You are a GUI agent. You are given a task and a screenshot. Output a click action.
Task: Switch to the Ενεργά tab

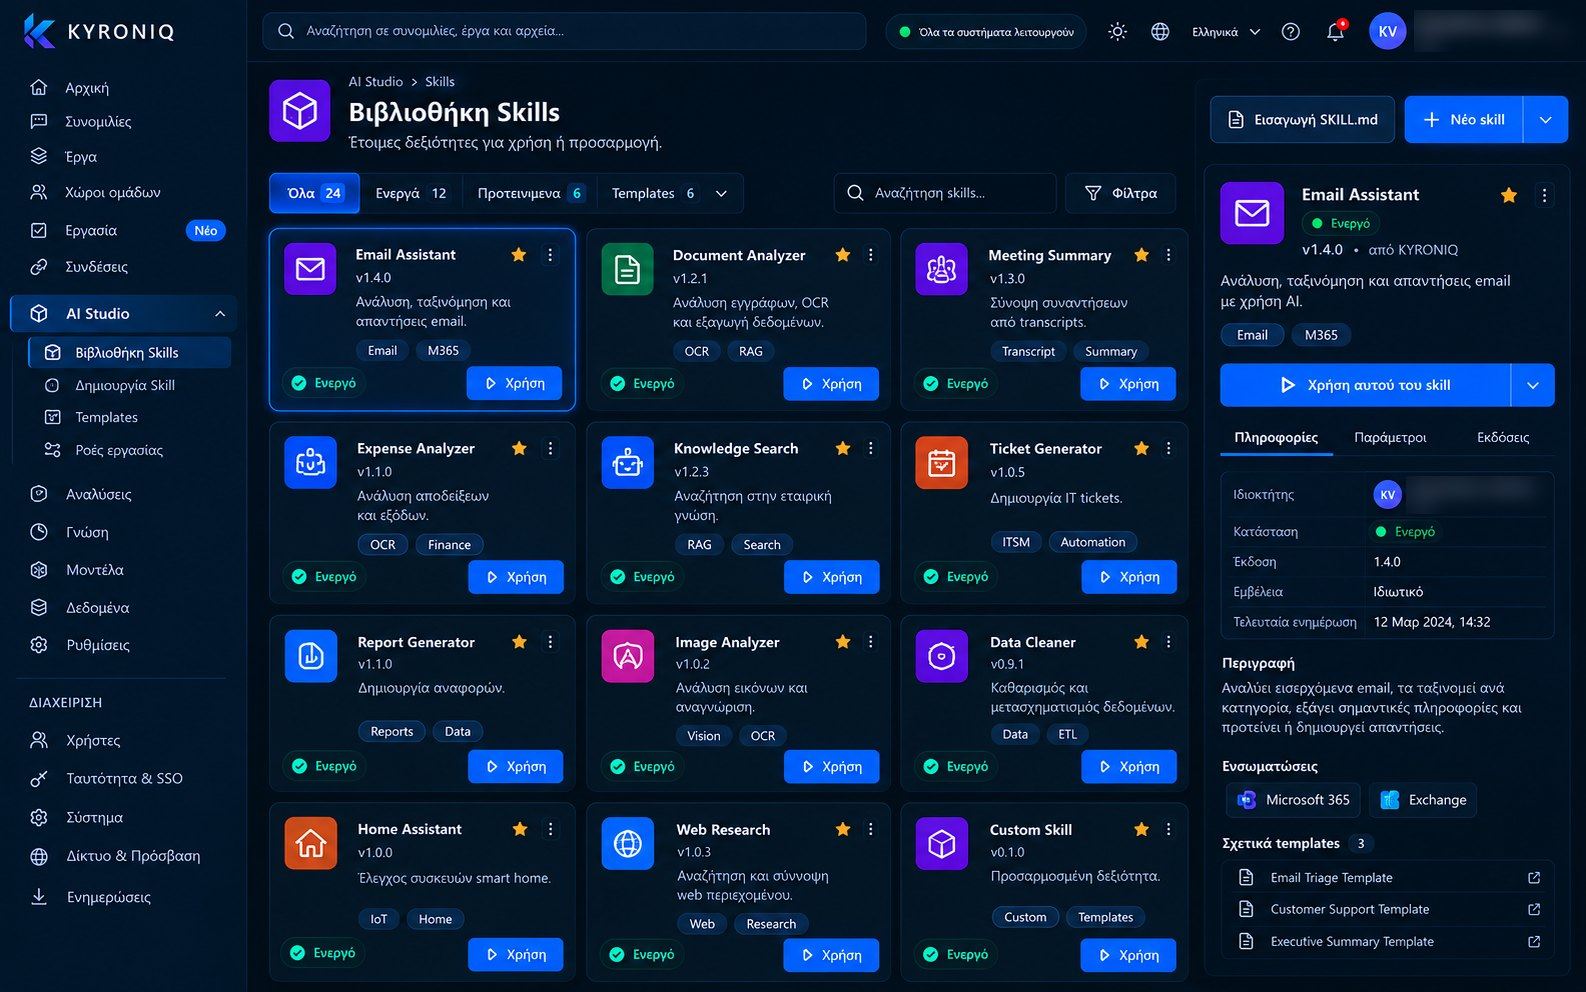coord(411,194)
